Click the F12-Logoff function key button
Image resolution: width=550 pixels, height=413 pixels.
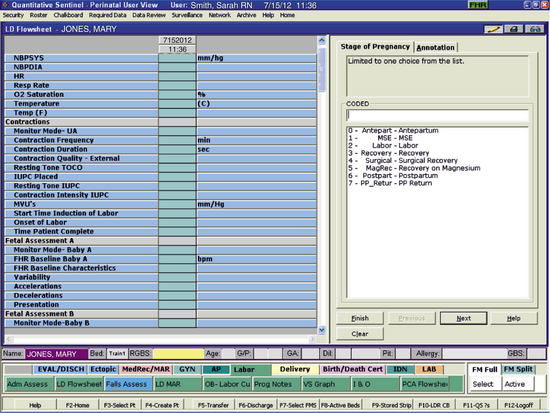pyautogui.click(x=519, y=405)
